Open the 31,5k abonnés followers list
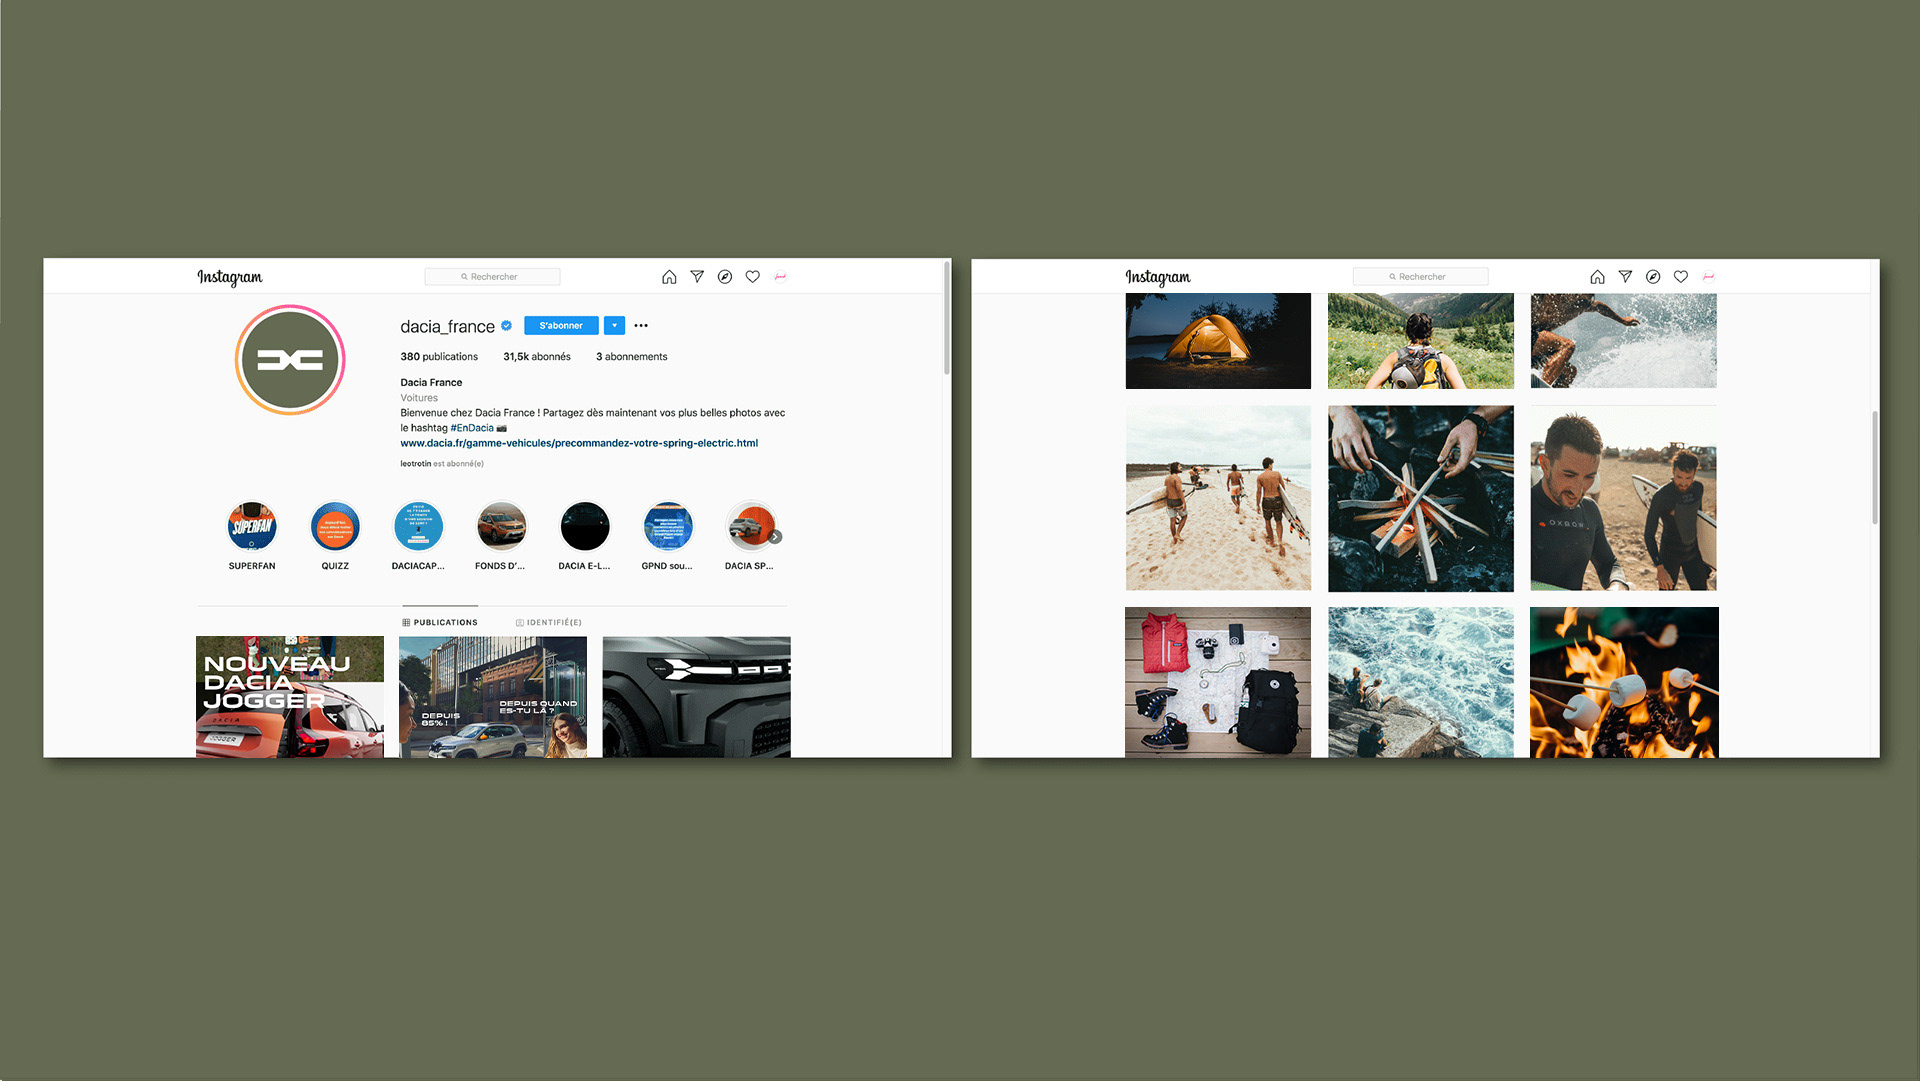Screen dimensions: 1920x1081 point(537,357)
